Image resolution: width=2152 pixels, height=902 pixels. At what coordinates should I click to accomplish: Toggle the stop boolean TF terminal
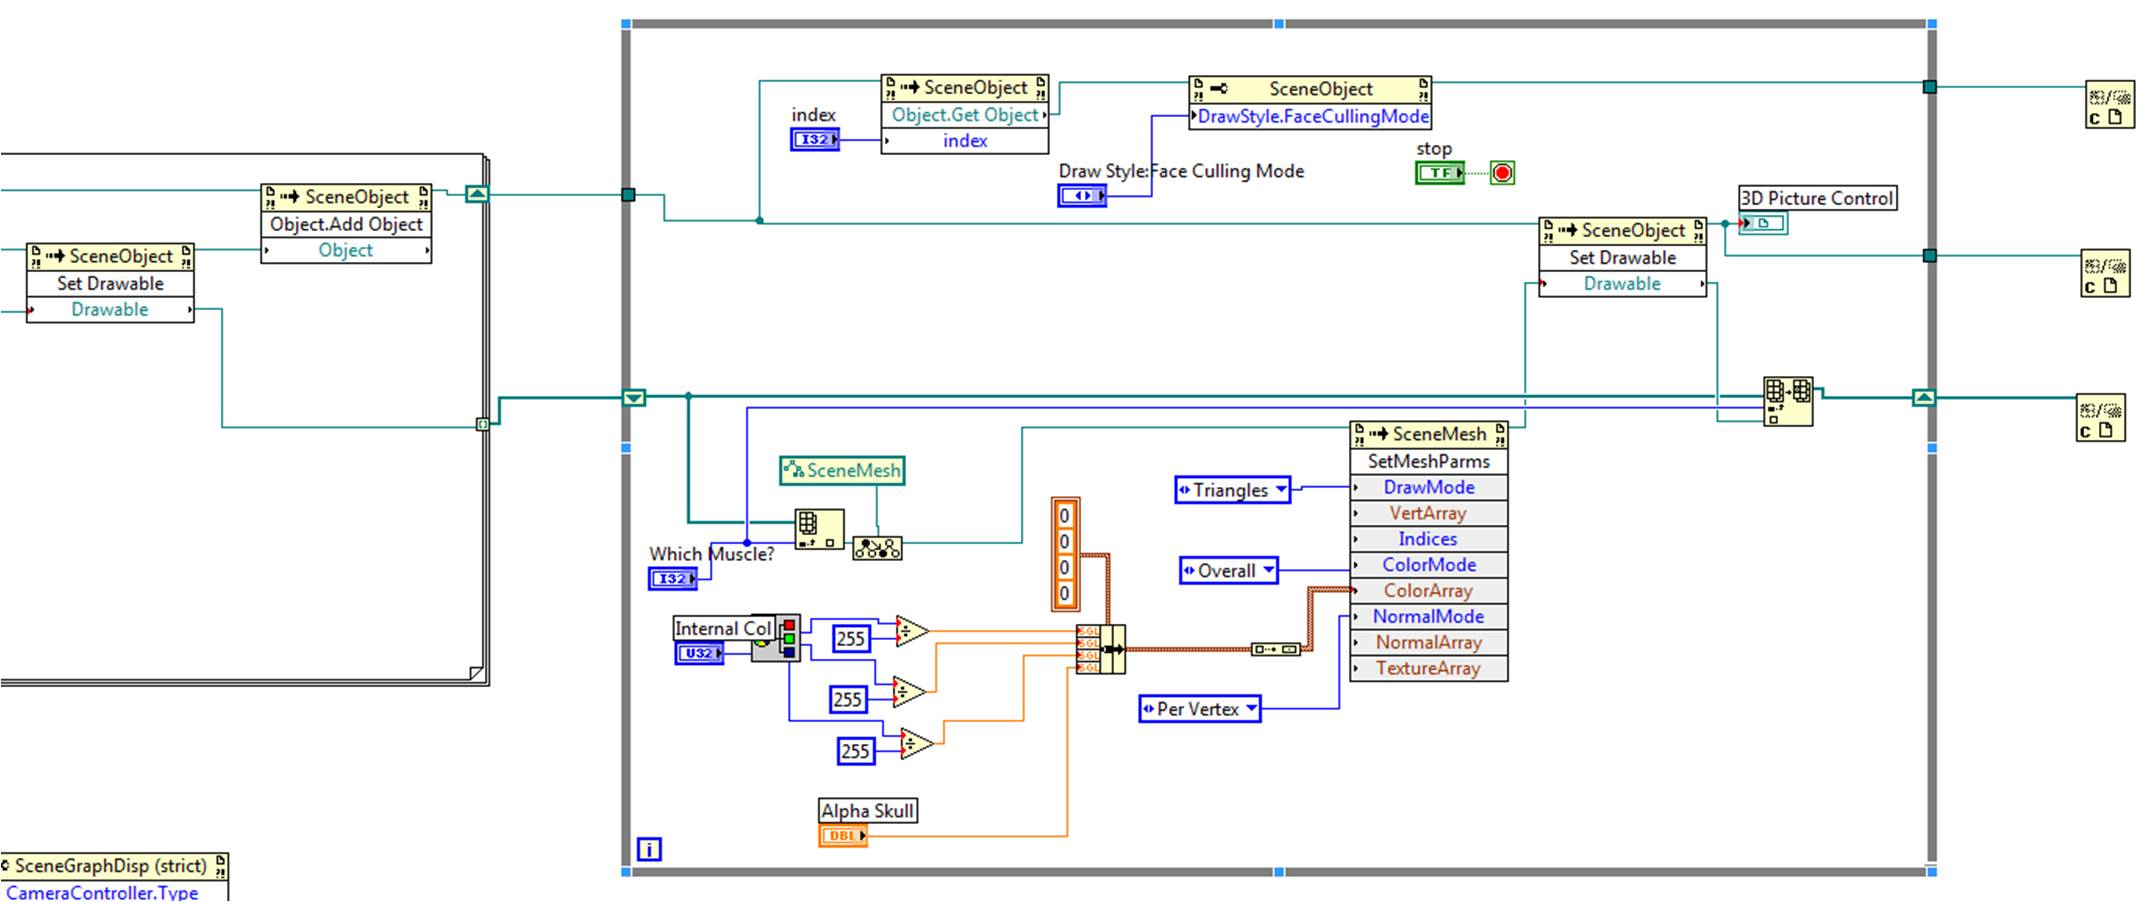click(1440, 173)
